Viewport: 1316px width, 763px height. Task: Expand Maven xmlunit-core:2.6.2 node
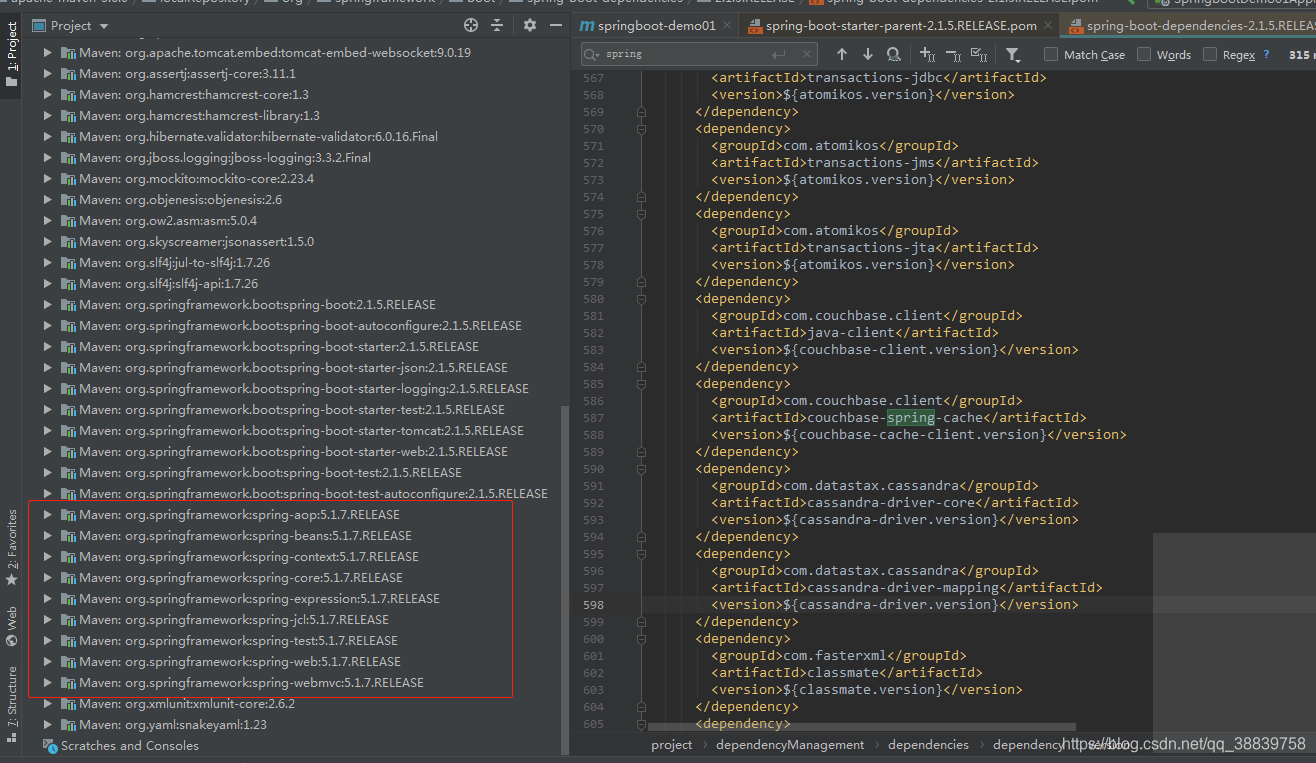tap(48, 704)
